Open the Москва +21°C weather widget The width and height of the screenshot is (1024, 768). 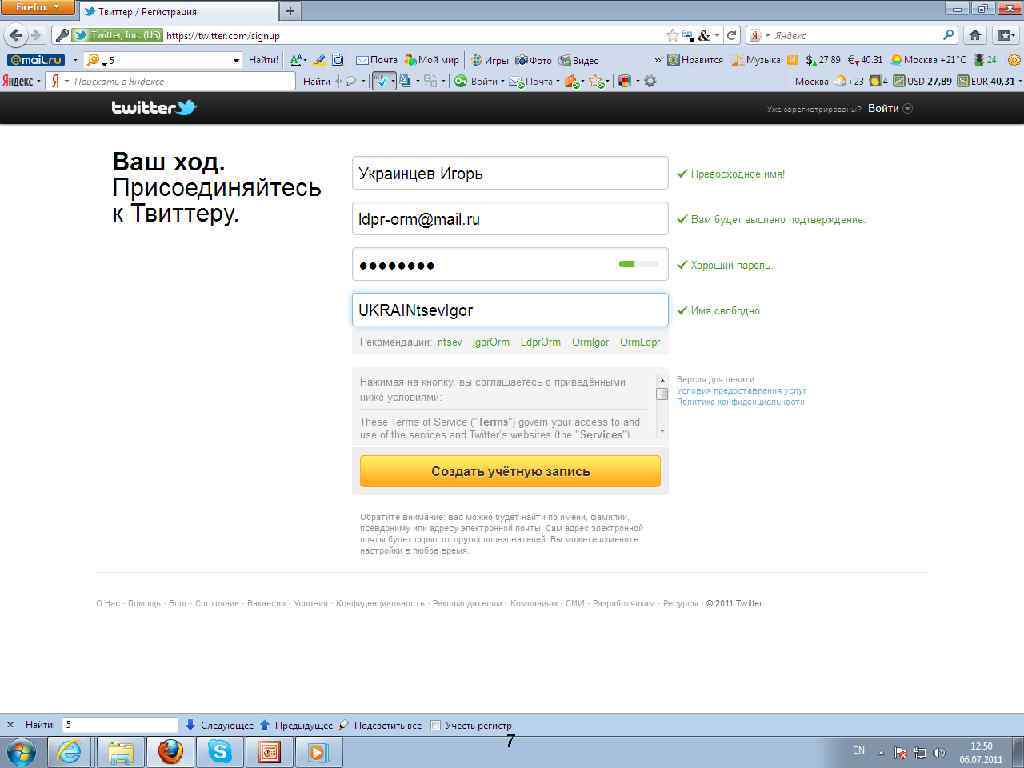point(928,60)
